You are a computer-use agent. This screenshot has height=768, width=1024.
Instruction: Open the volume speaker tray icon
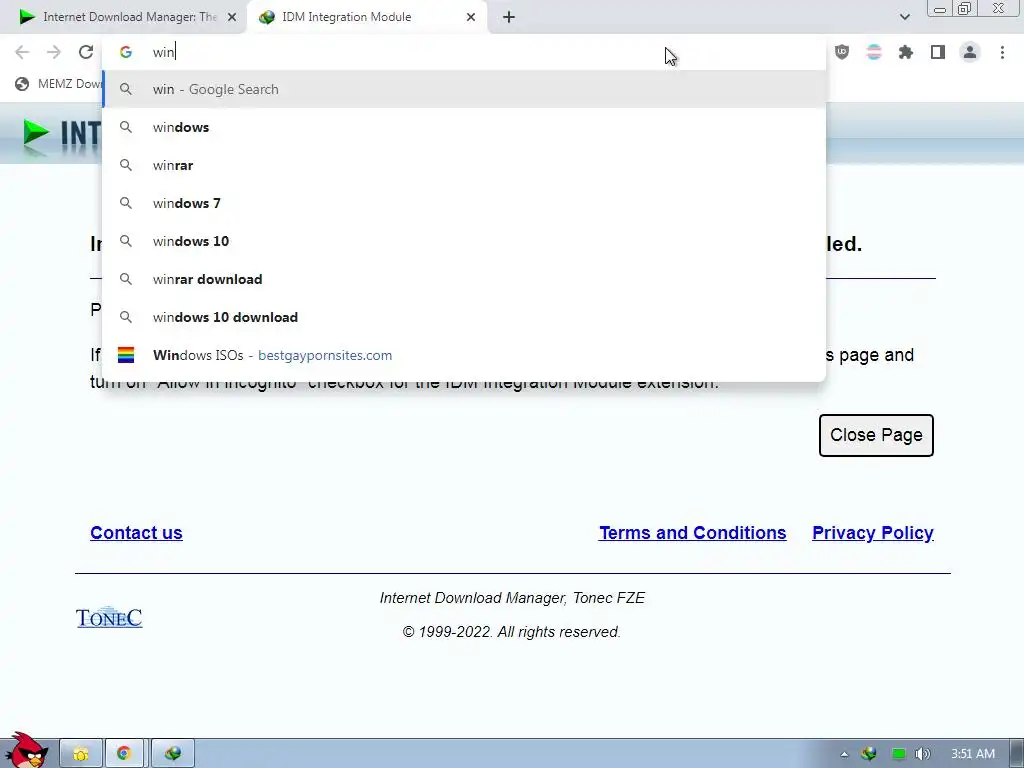pyautogui.click(x=922, y=754)
